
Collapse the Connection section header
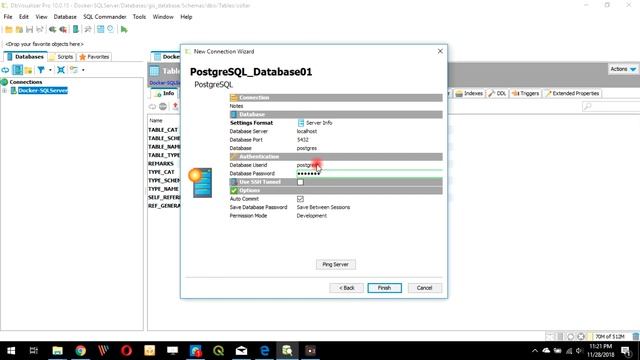pos(336,98)
